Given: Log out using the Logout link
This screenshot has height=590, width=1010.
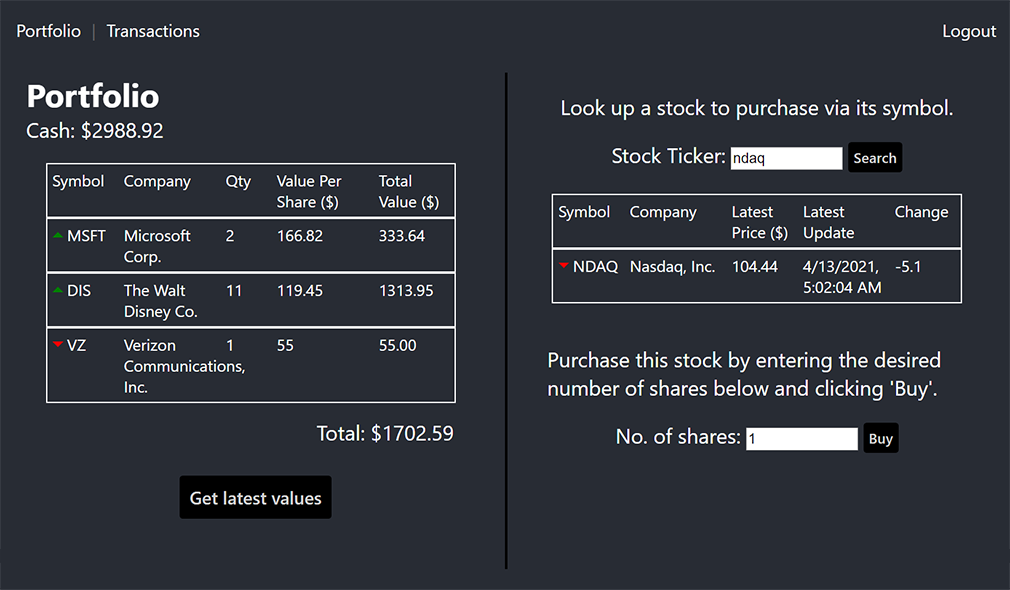Looking at the screenshot, I should tap(969, 31).
